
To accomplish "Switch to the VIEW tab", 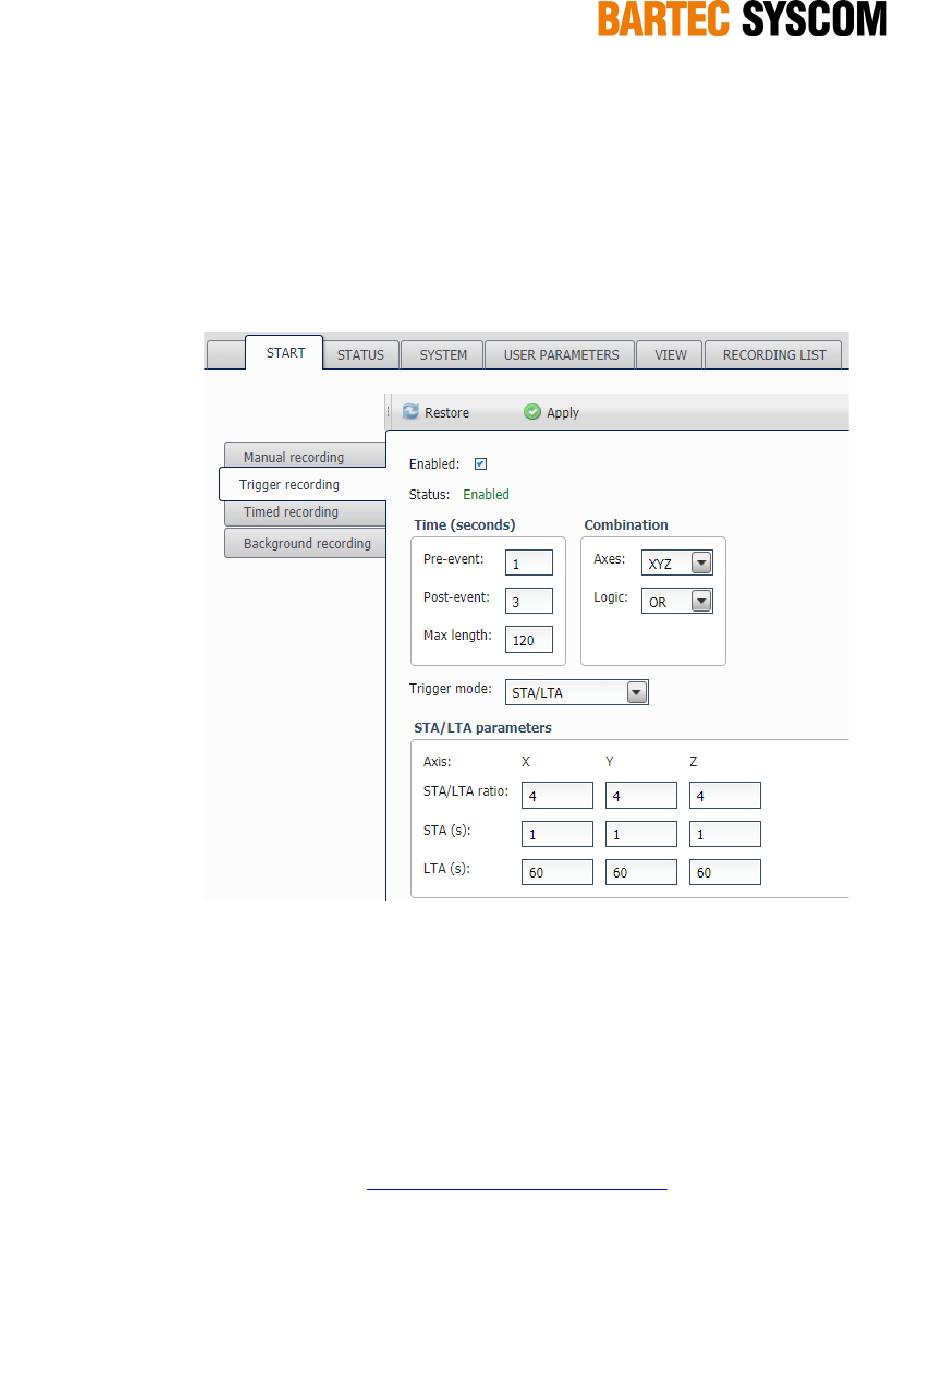I will coord(670,355).
